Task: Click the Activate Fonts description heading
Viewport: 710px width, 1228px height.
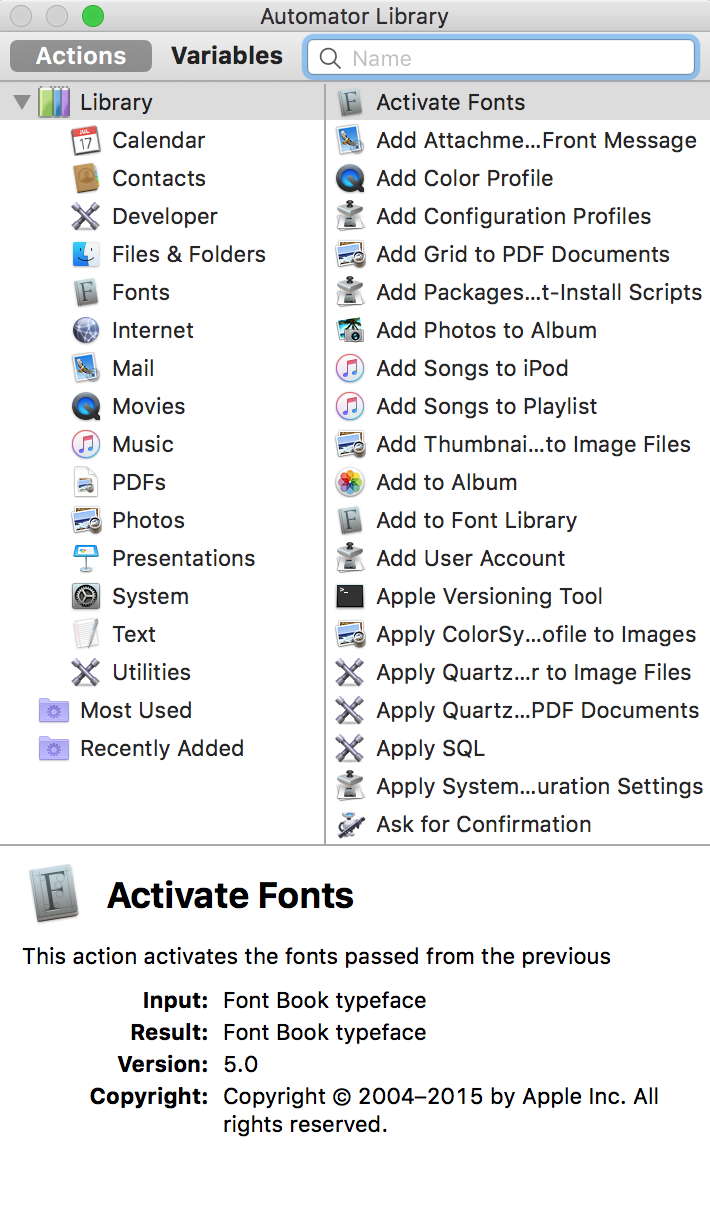Action: [x=231, y=895]
